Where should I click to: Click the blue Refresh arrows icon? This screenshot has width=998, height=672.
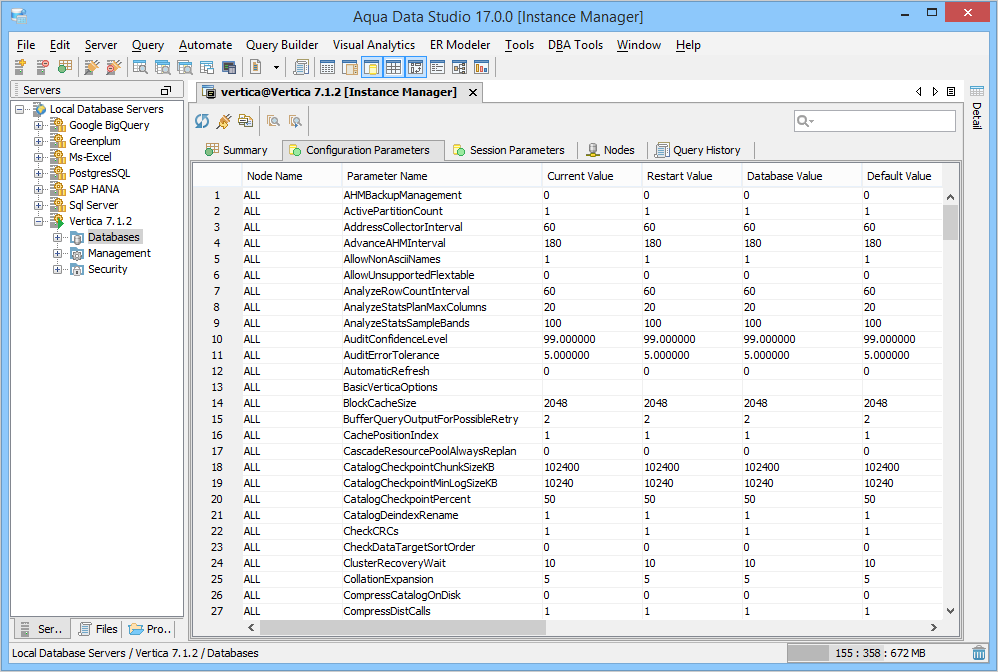202,121
